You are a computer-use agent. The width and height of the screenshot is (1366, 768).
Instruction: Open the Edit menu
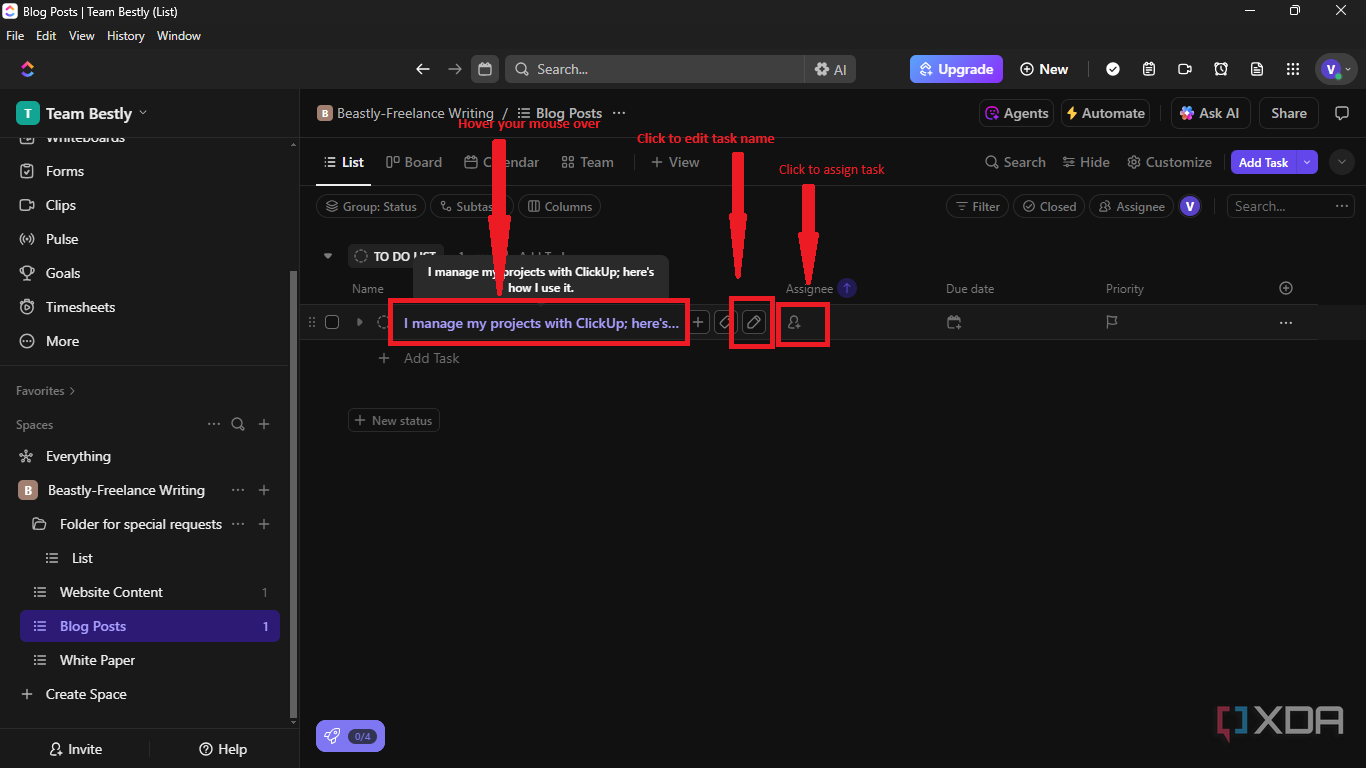pyautogui.click(x=46, y=36)
